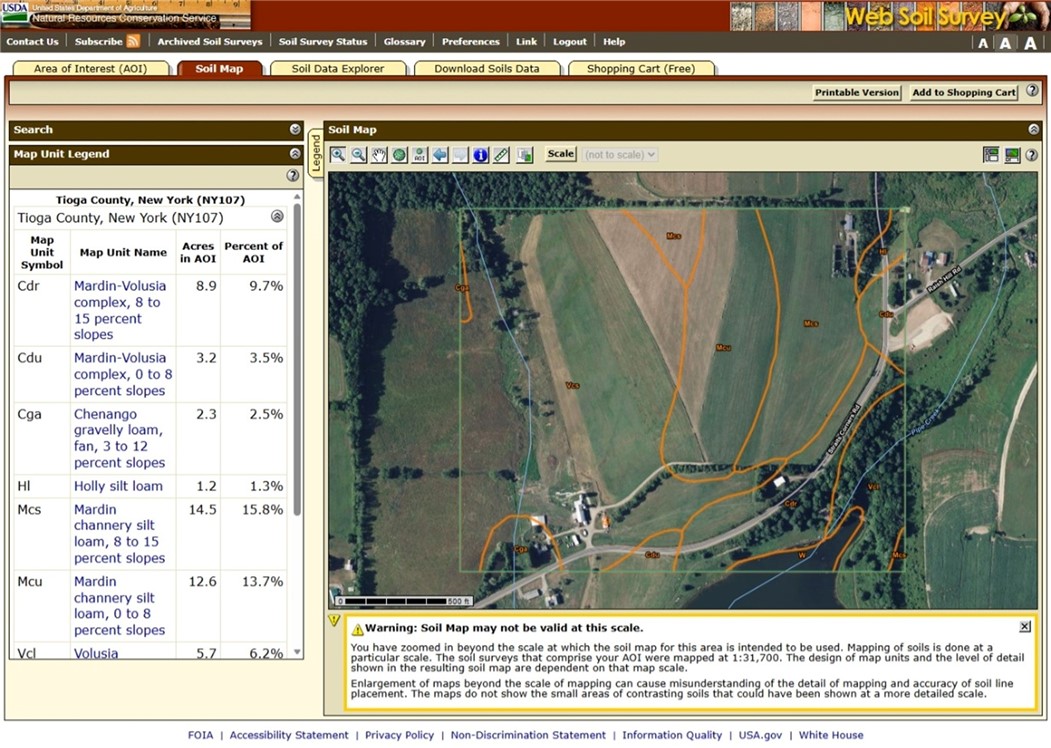Select the Zoom In map tool

(337, 155)
